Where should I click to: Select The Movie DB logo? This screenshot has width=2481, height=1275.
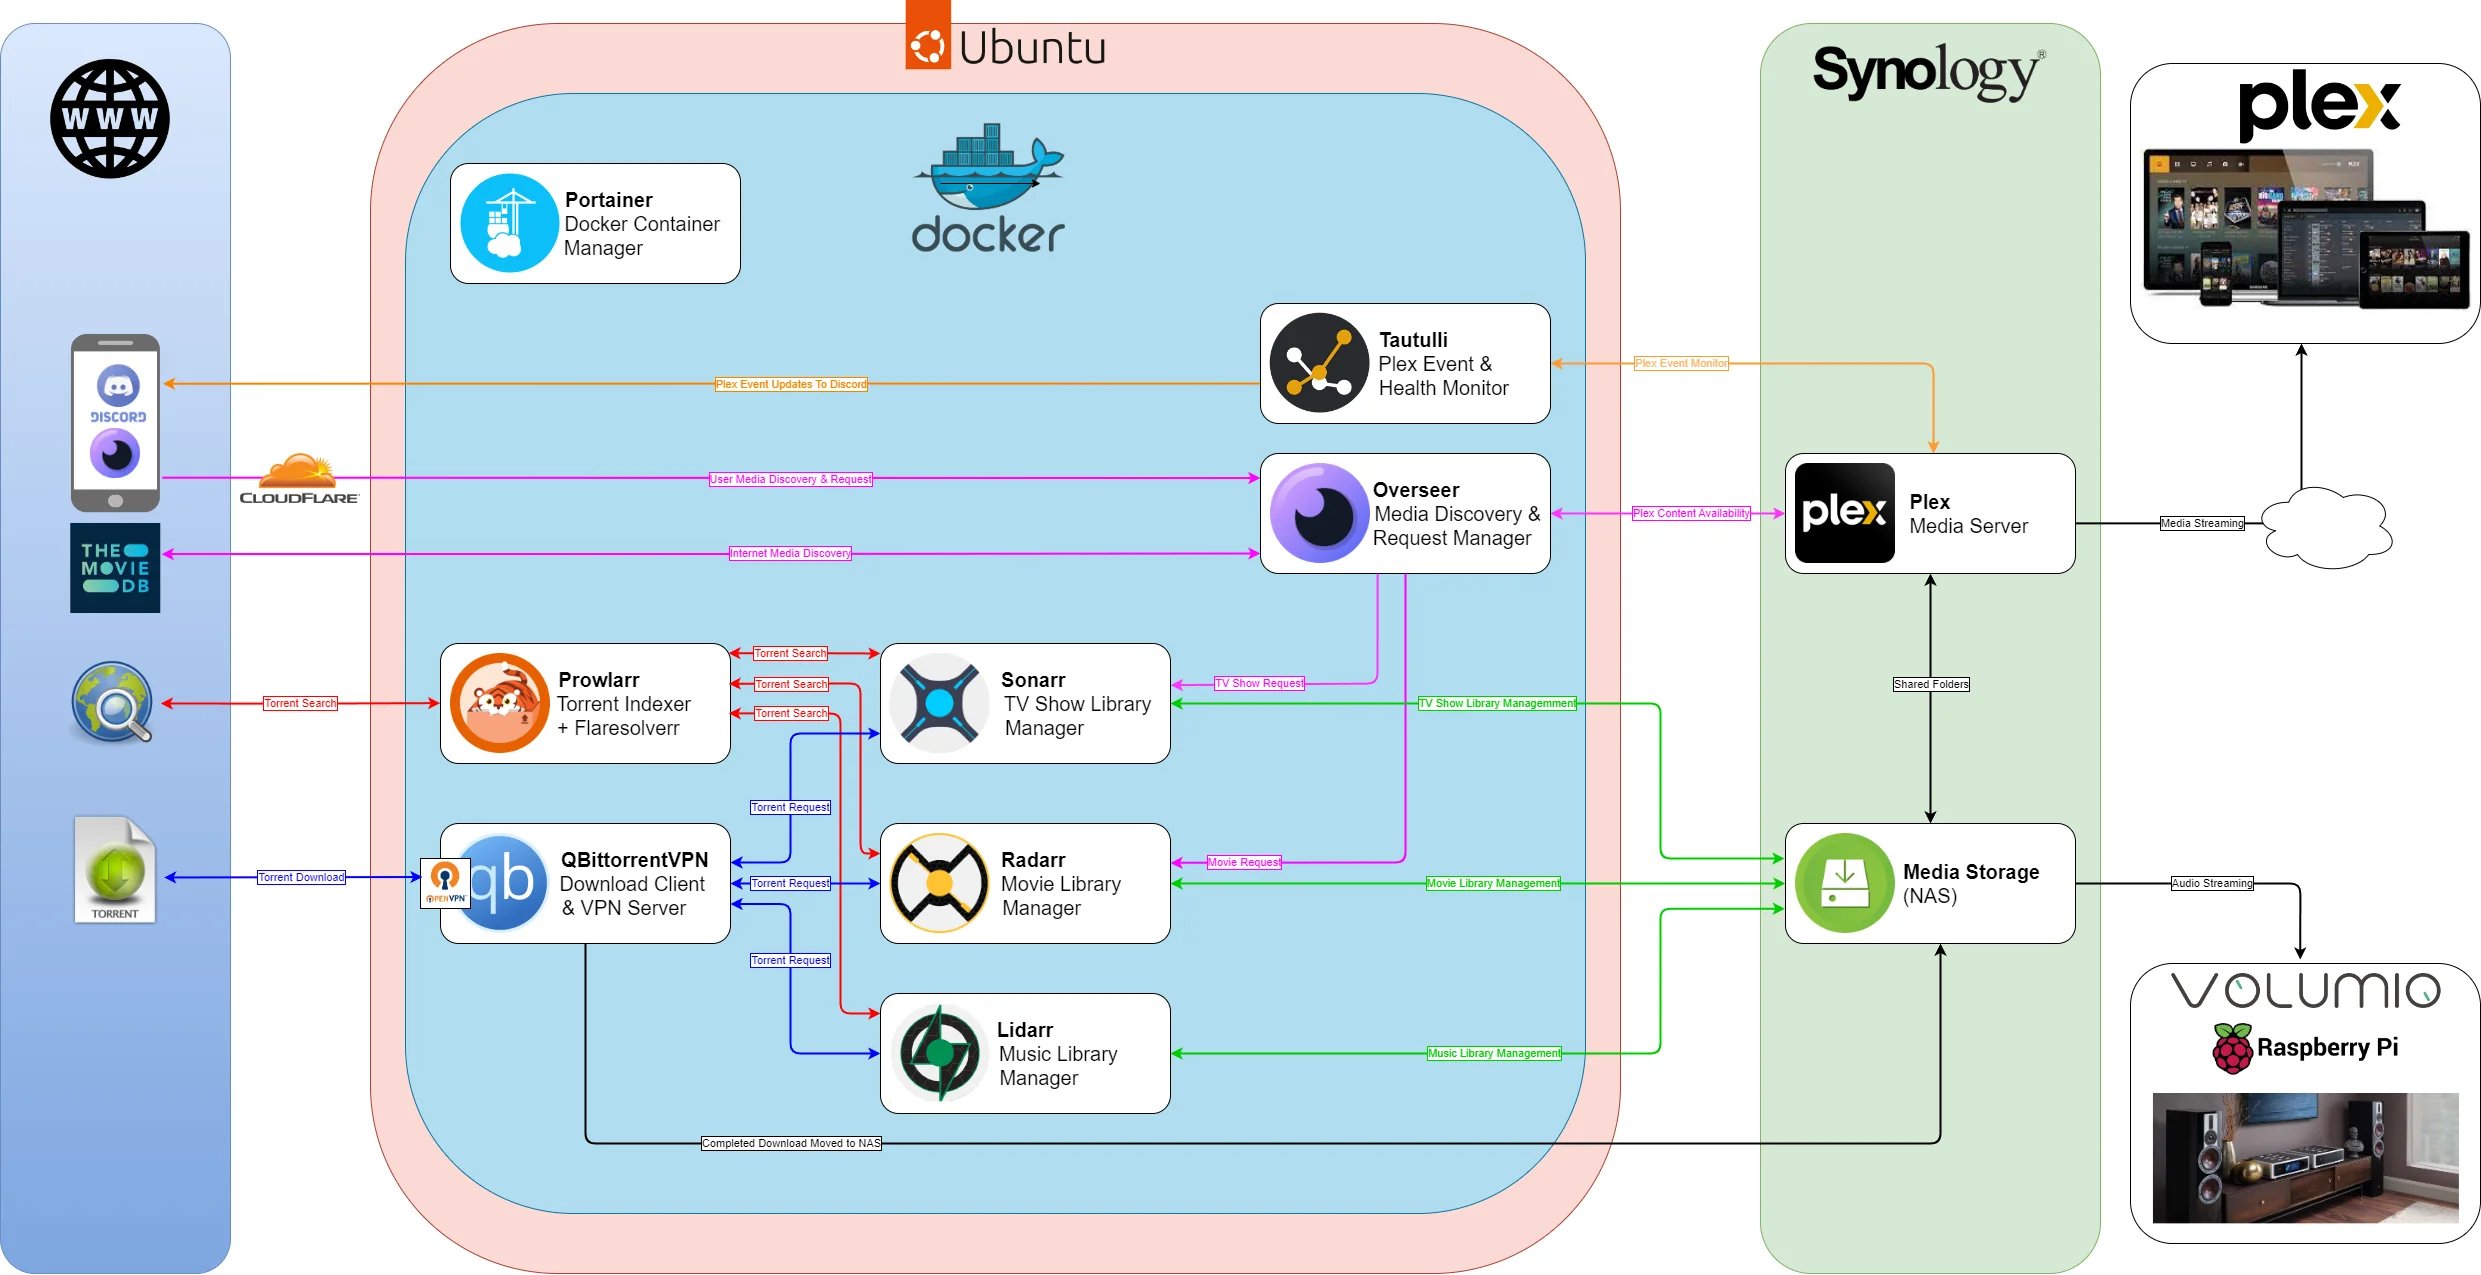point(115,568)
